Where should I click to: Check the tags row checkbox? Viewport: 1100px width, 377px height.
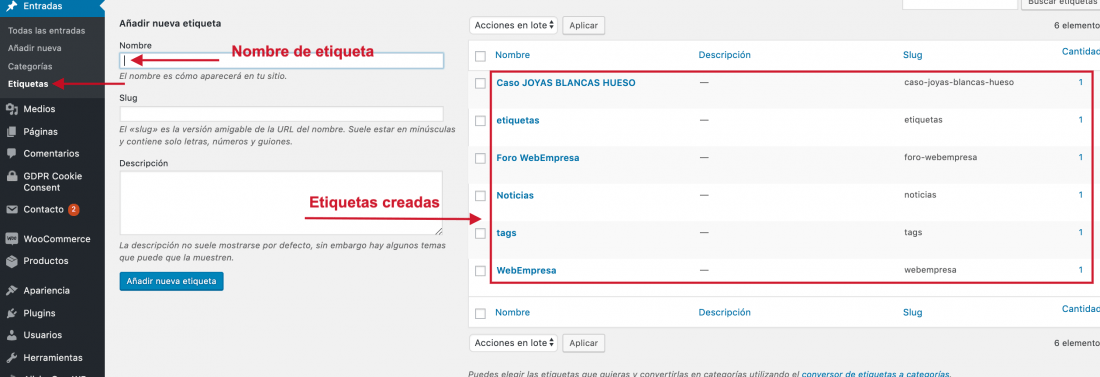[x=481, y=233]
